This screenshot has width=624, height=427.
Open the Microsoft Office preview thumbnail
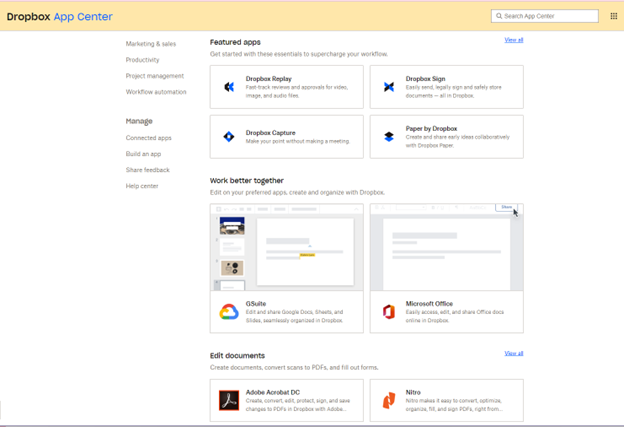click(x=447, y=247)
